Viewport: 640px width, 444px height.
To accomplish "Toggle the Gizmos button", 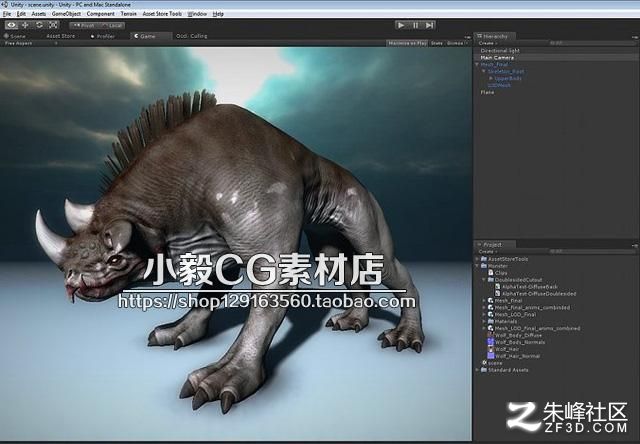I will click(x=455, y=43).
